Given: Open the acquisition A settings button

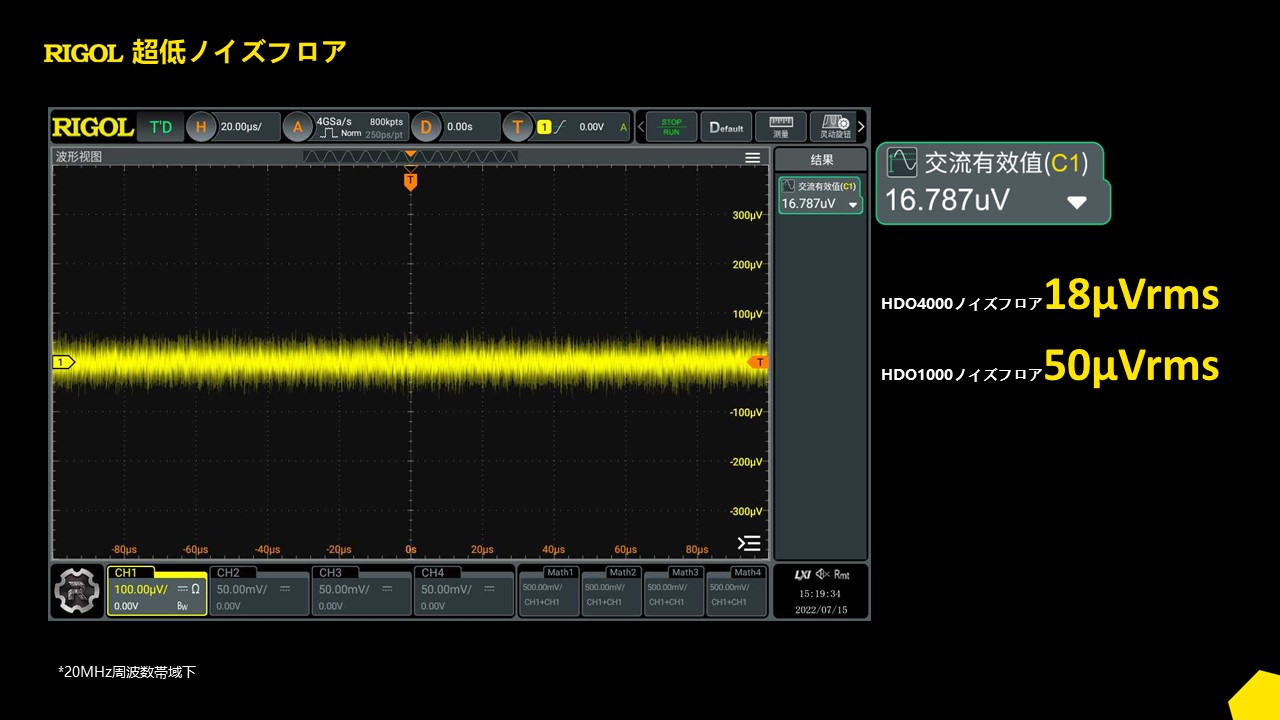Looking at the screenshot, I should coord(298,127).
